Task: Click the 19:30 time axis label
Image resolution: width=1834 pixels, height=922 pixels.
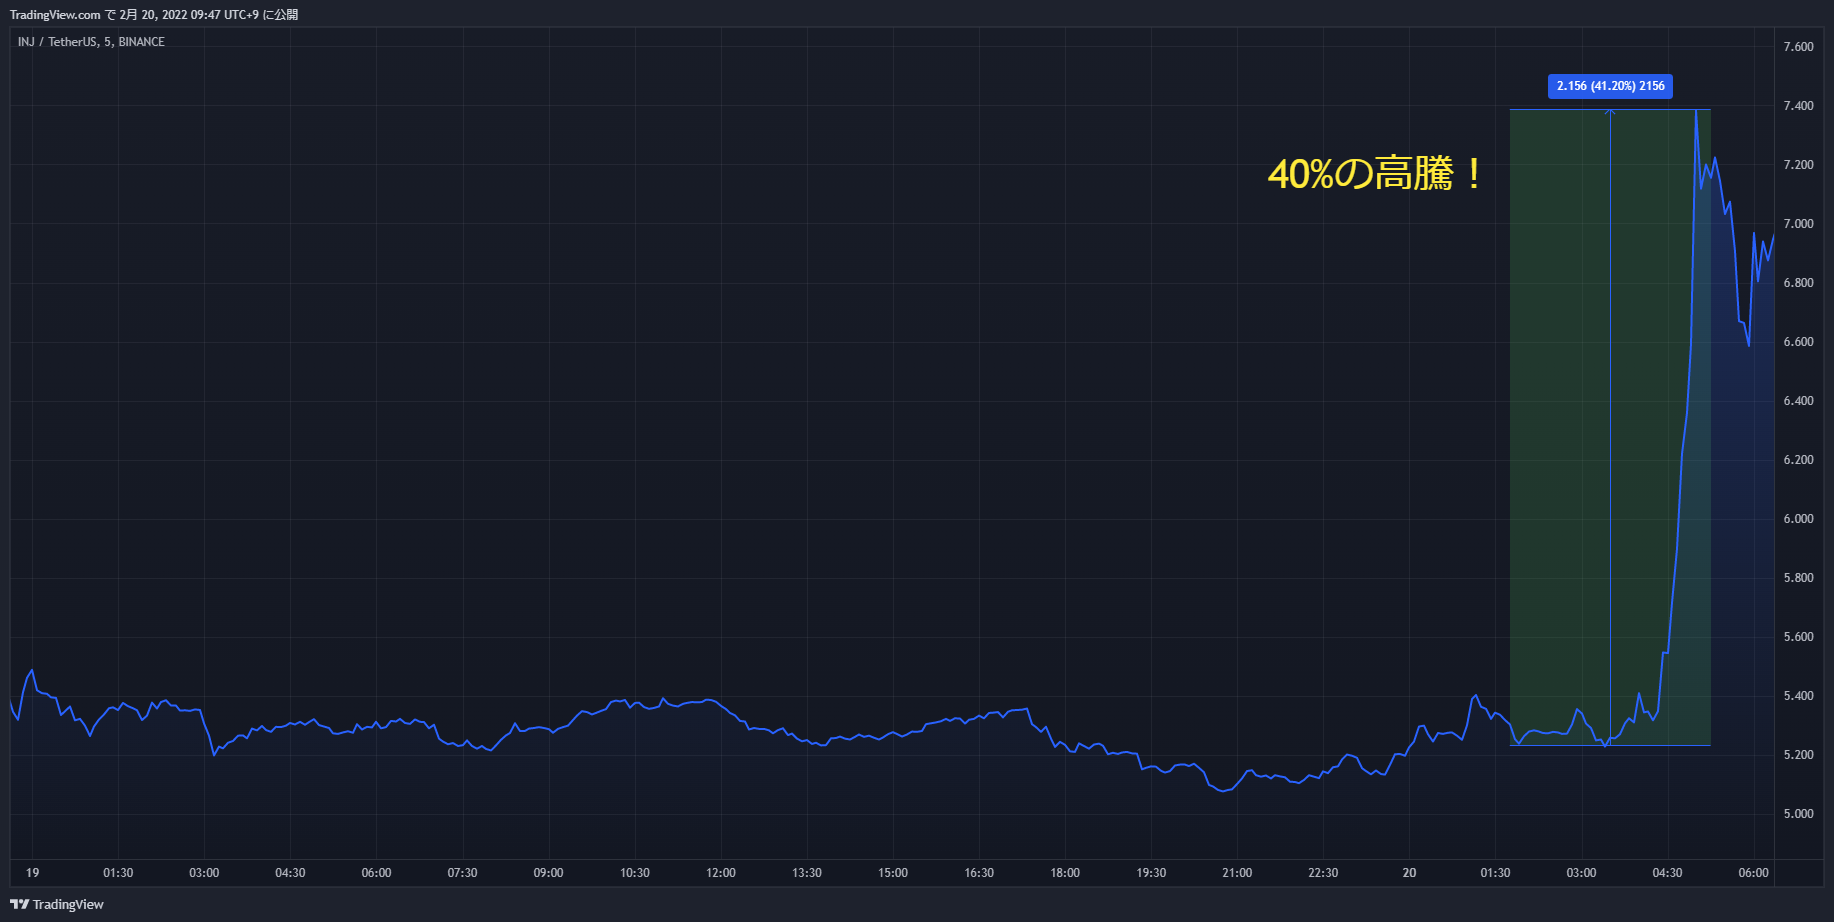Action: [x=1151, y=873]
